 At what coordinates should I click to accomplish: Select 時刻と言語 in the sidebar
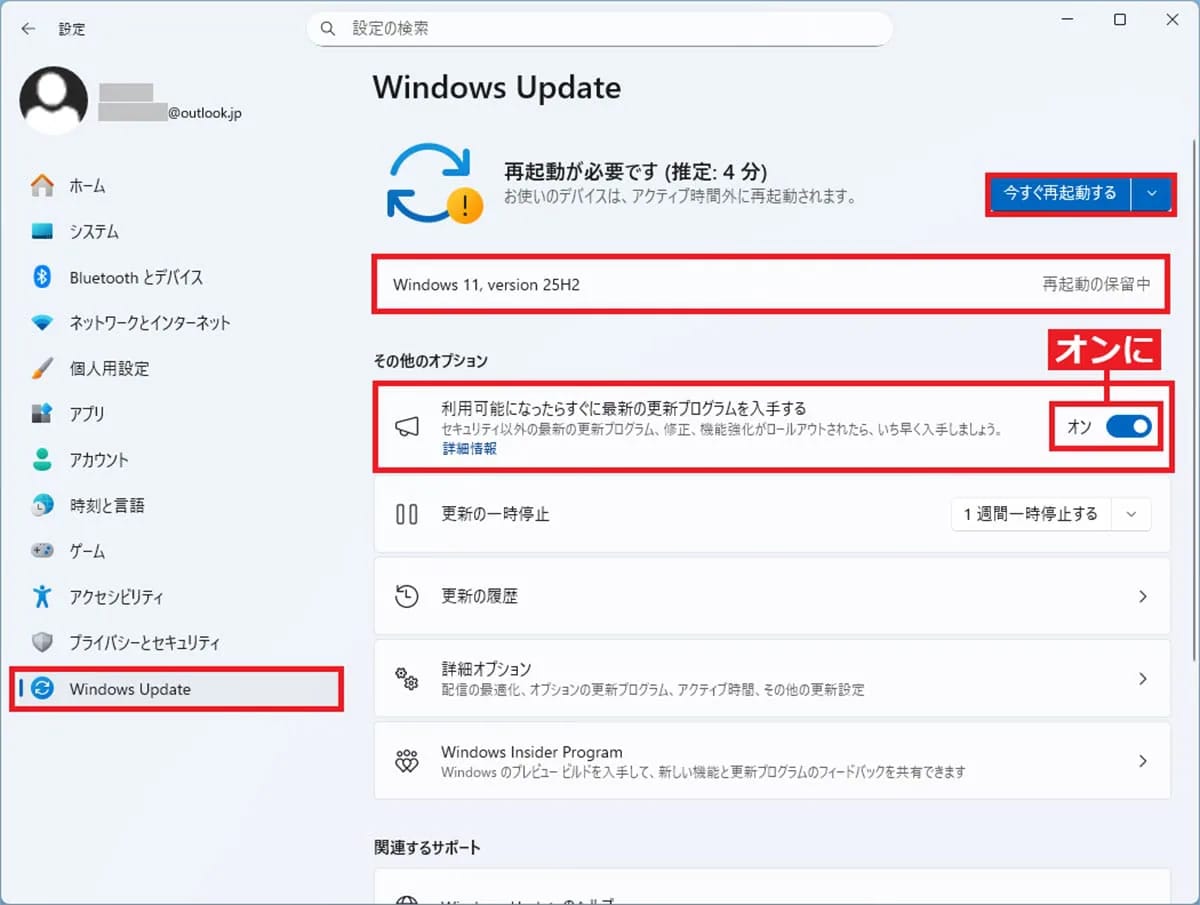(x=107, y=506)
